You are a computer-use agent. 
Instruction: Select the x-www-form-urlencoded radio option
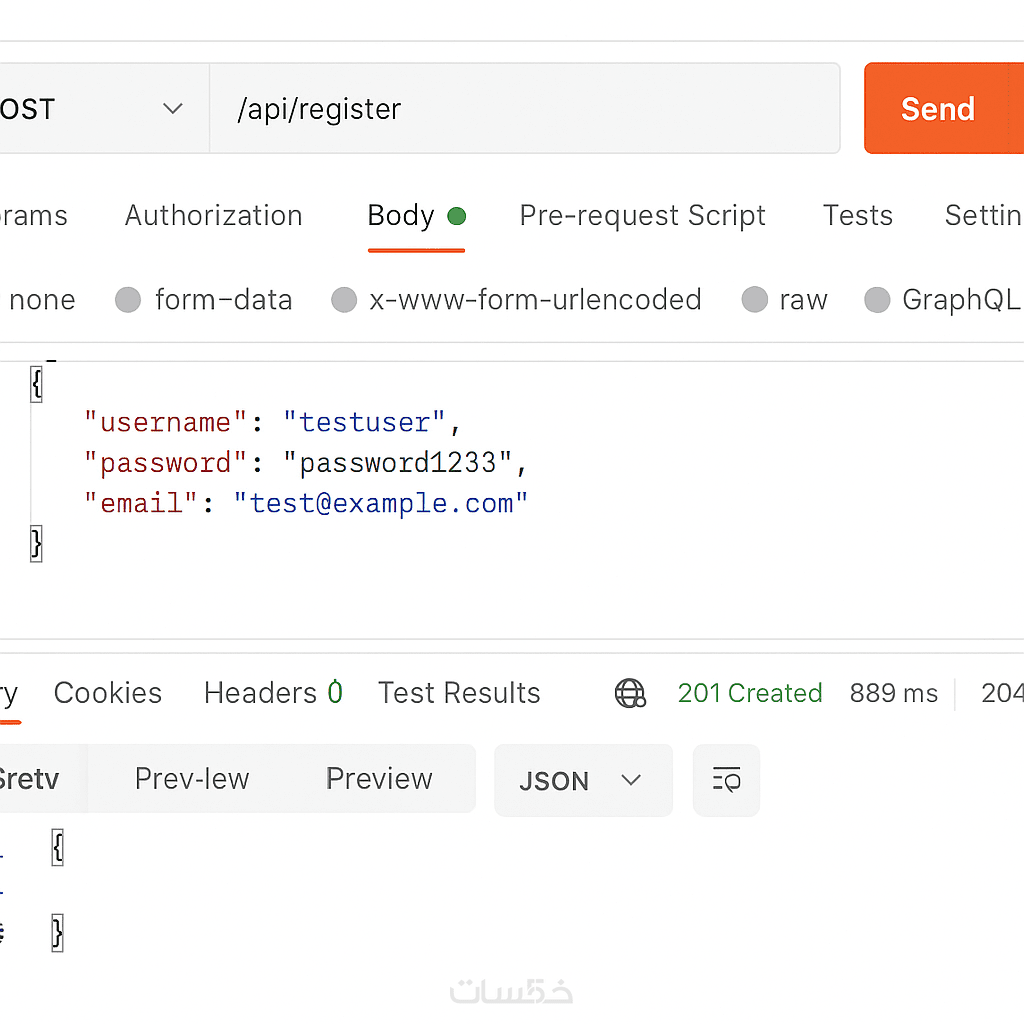pos(344,300)
